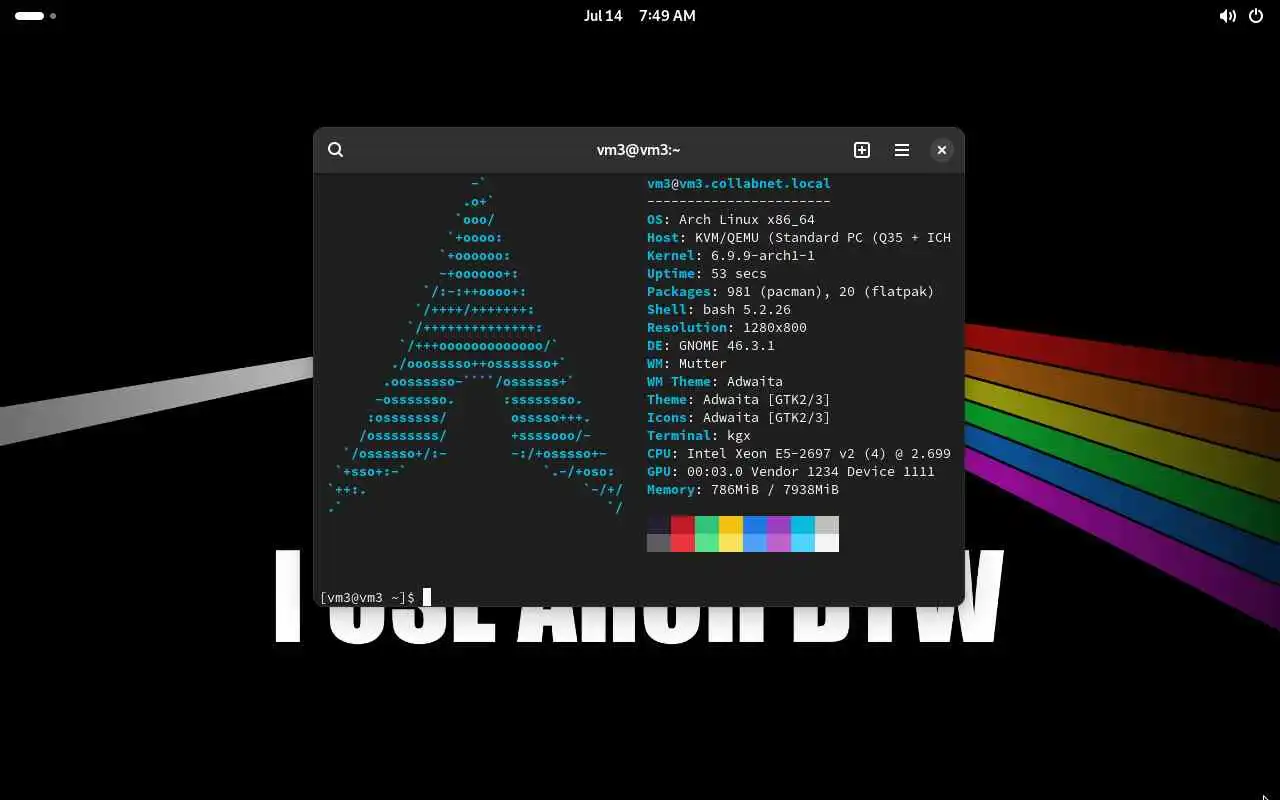The height and width of the screenshot is (800, 1280).
Task: Click the Kernel: 6.9.9-arch1-1 line
Action: coord(731,256)
